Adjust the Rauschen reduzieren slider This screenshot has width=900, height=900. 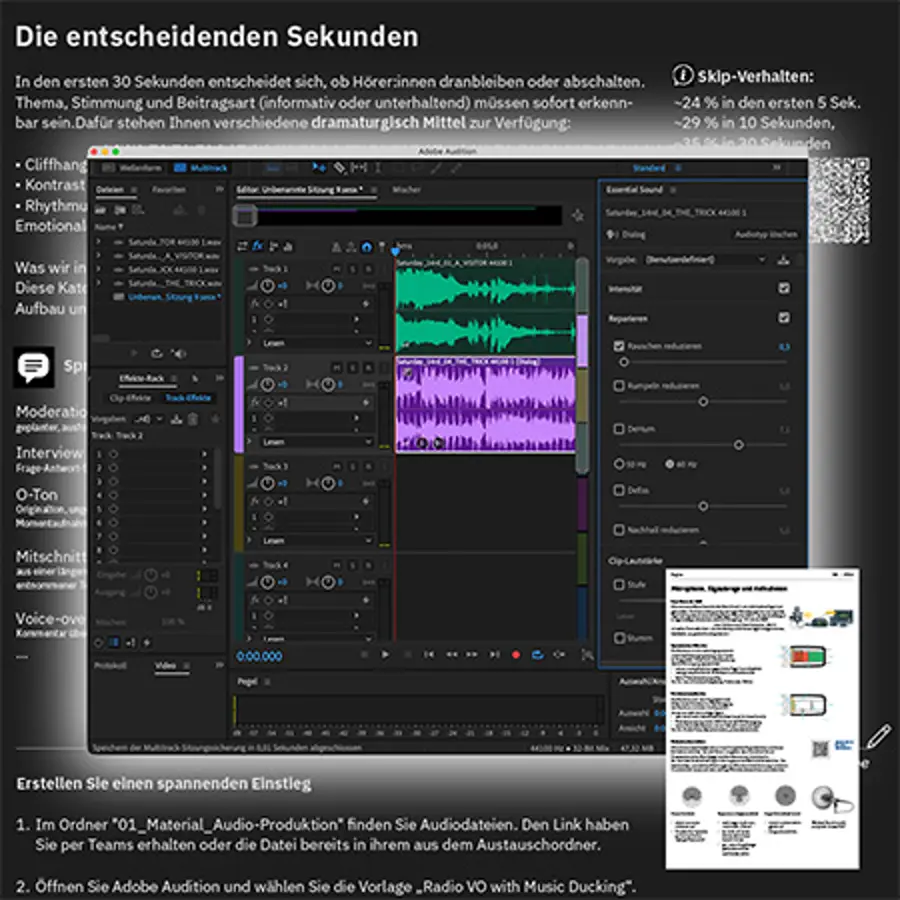tap(624, 362)
